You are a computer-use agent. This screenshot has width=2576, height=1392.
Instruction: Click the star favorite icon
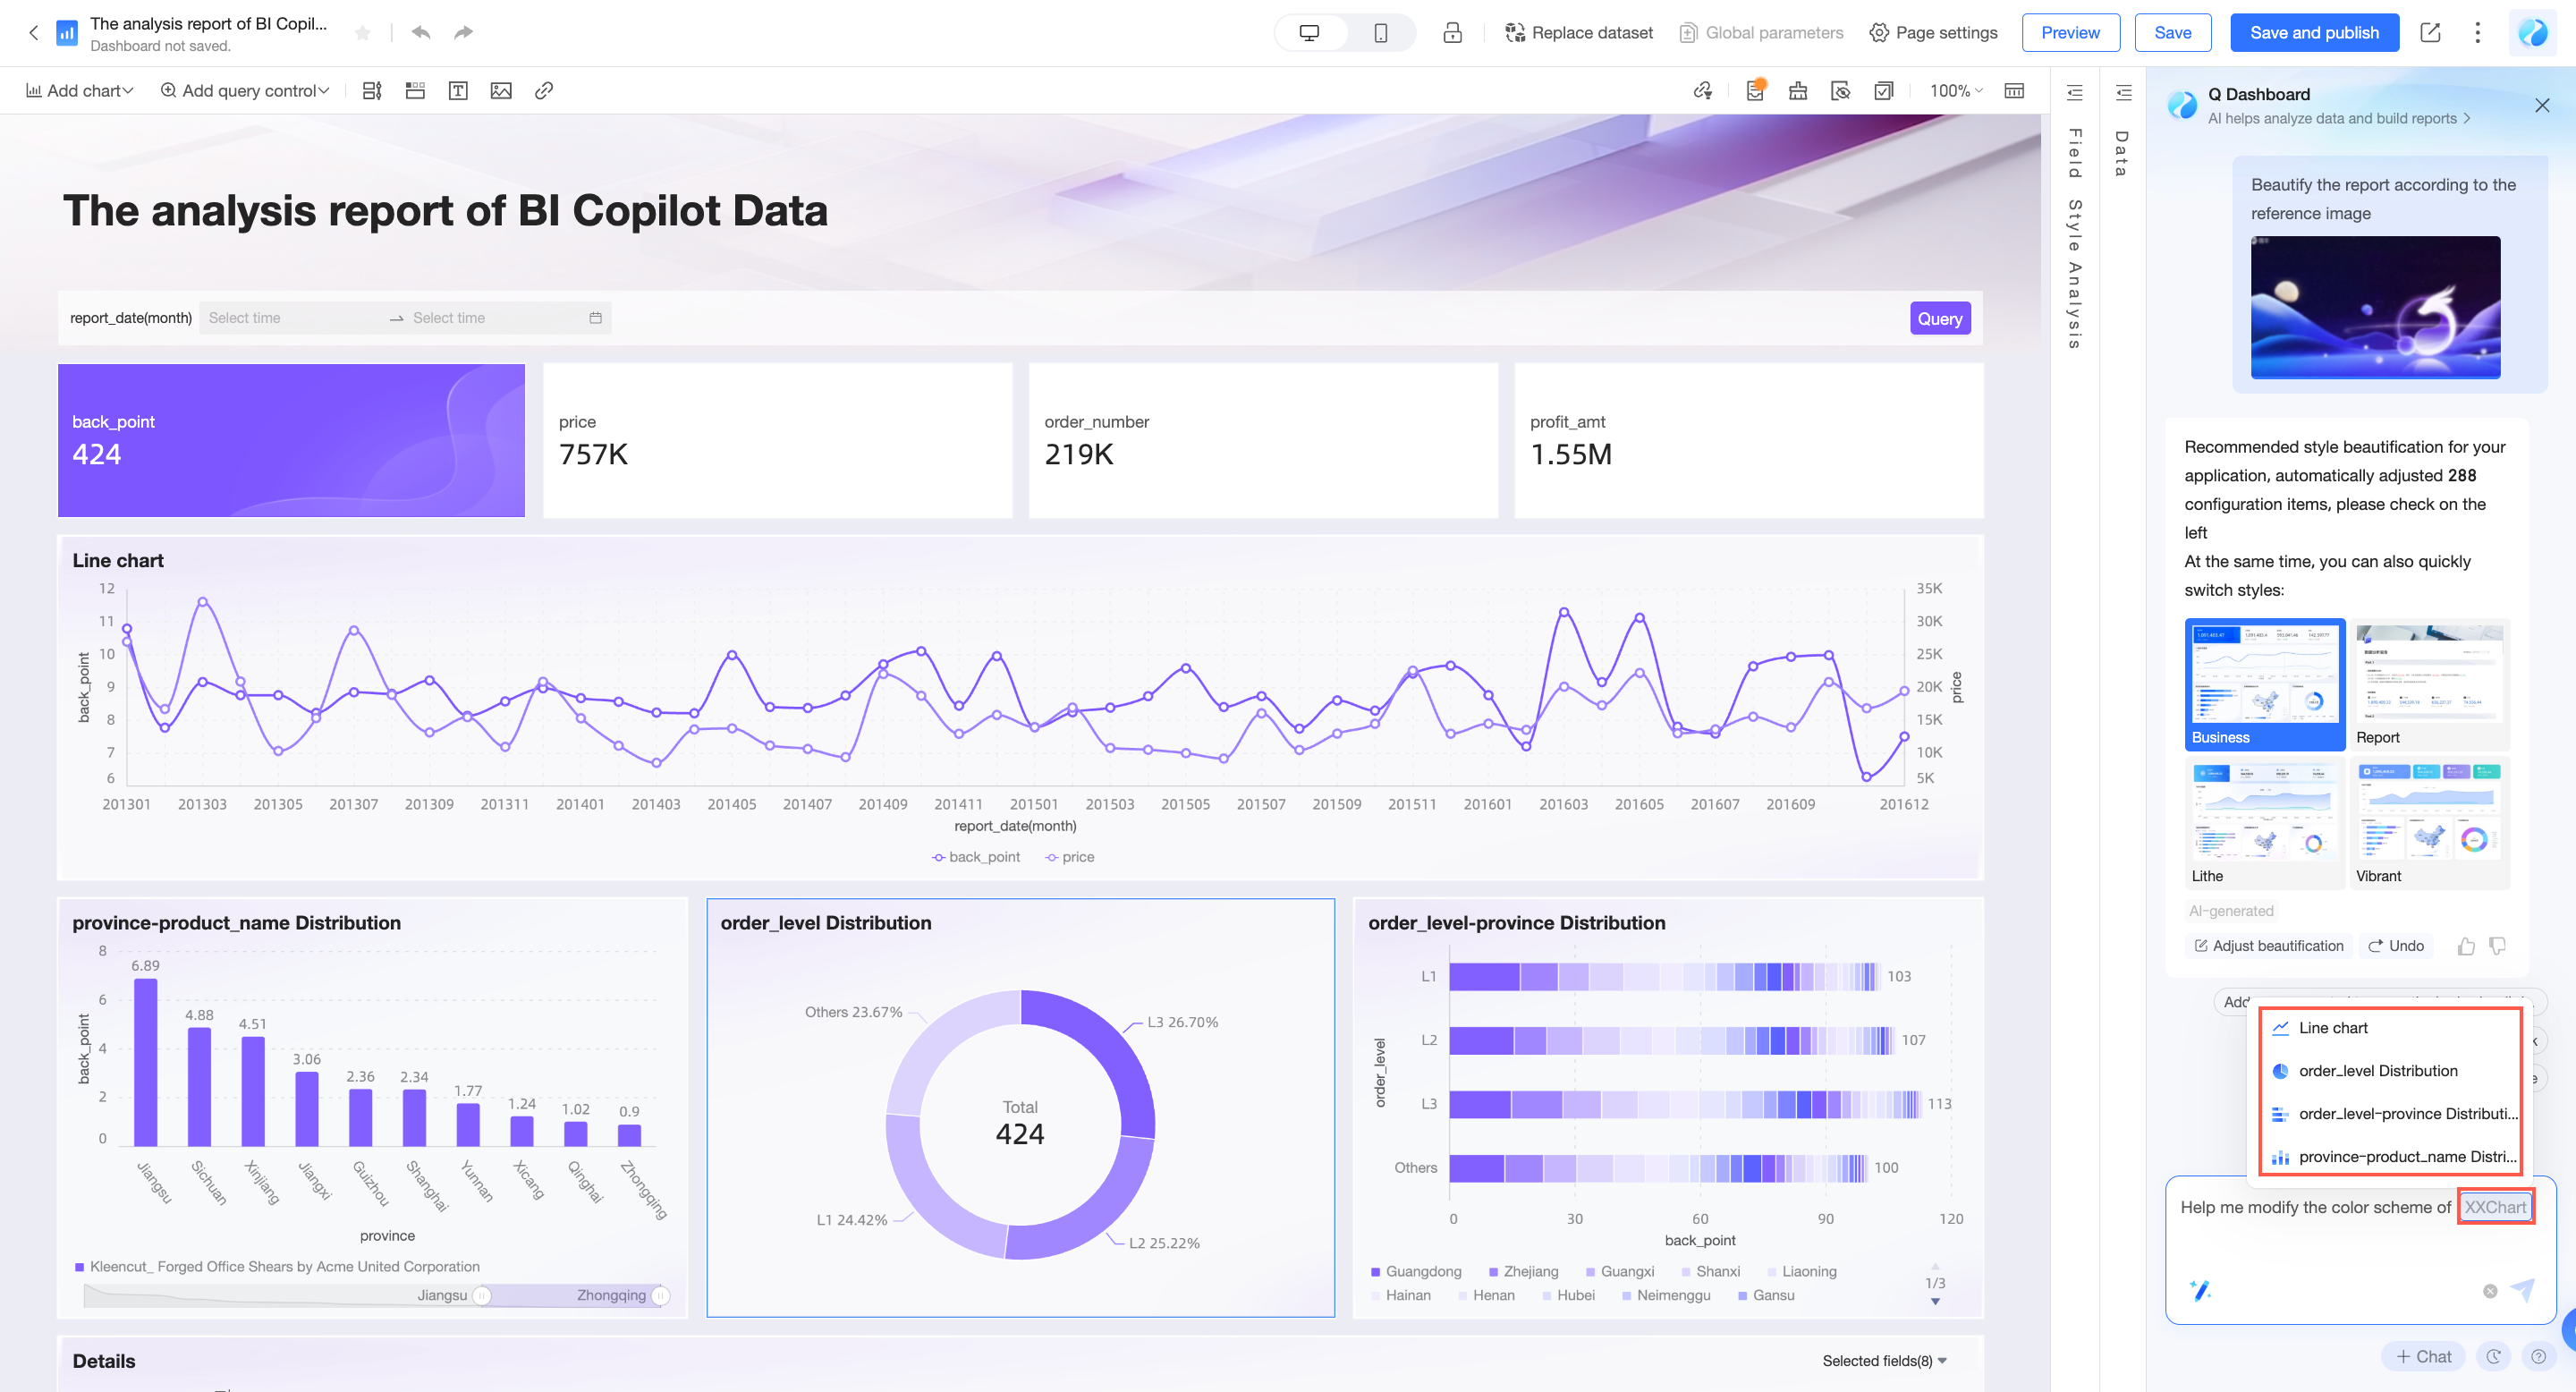coord(363,33)
